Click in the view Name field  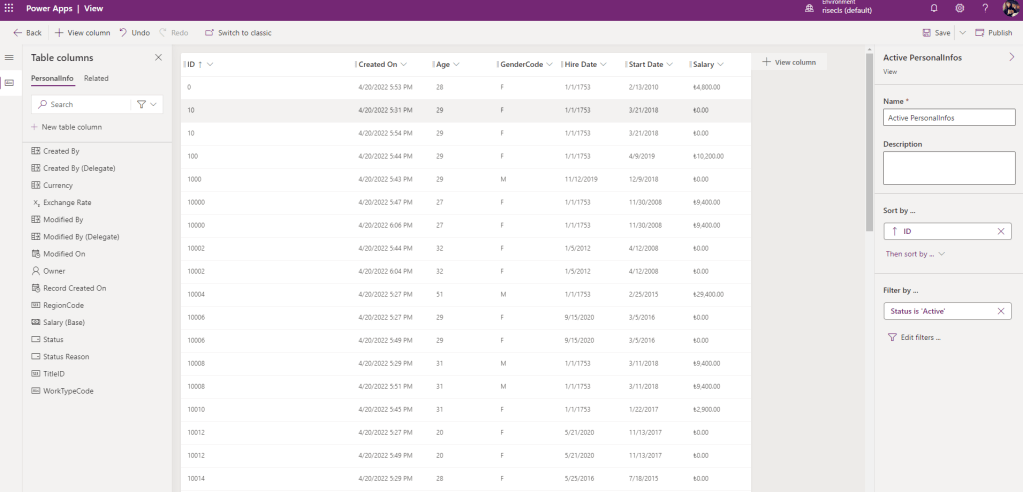click(x=947, y=118)
